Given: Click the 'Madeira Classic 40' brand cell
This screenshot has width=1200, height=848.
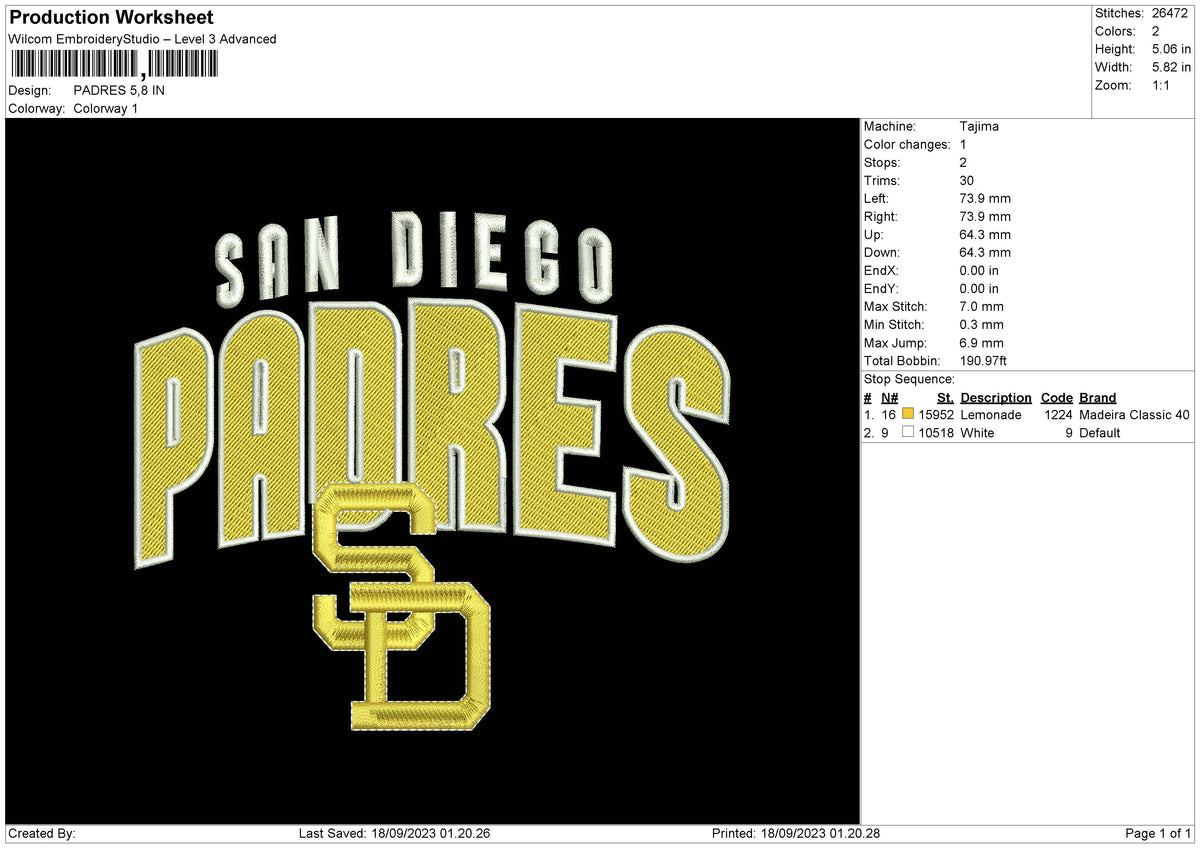Looking at the screenshot, I should coord(1135,415).
